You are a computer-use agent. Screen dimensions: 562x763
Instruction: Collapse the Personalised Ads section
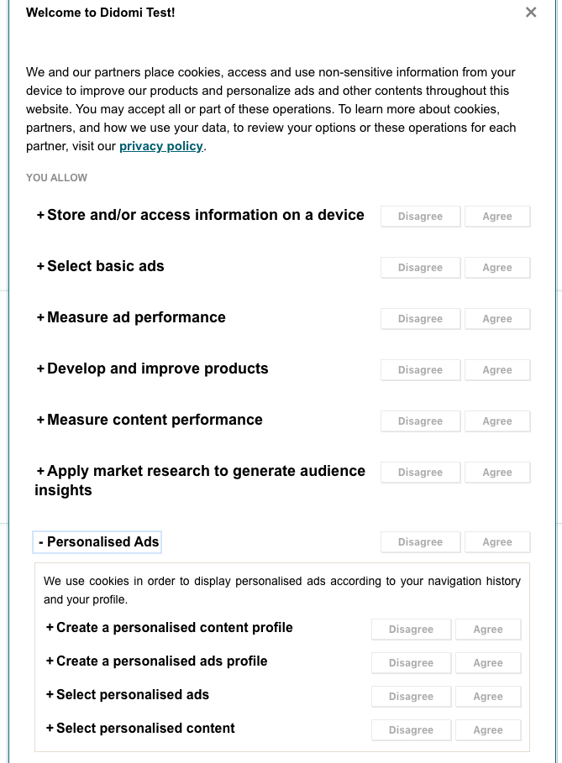97,542
